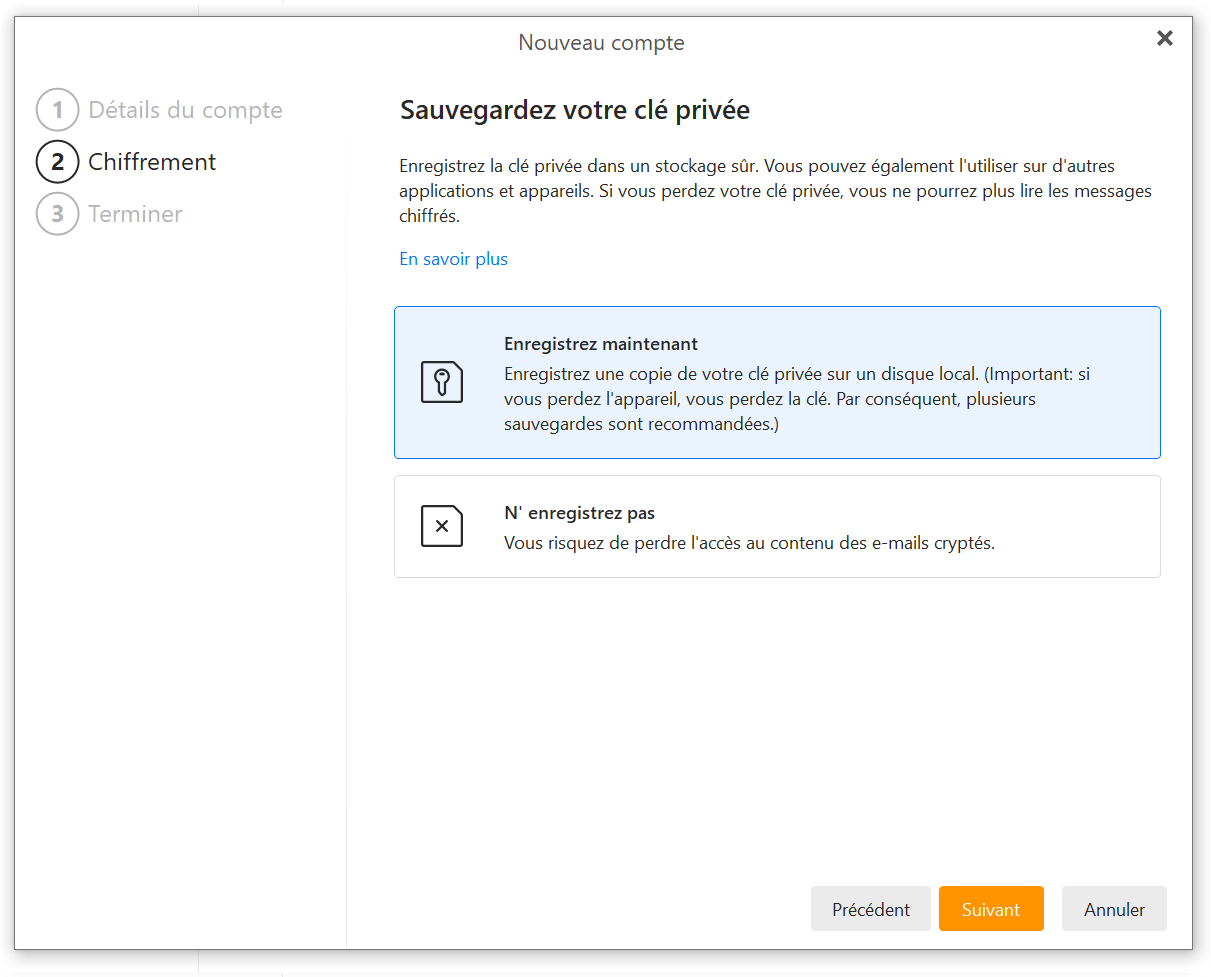This screenshot has height=977, width=1211.
Task: Click the Sauvegardez votre clé privée heading
Action: click(x=575, y=110)
